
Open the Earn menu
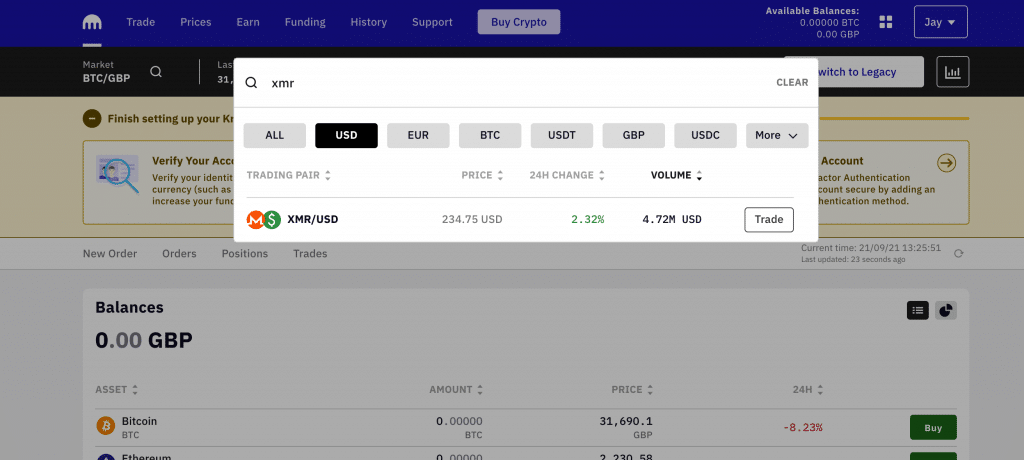[248, 22]
